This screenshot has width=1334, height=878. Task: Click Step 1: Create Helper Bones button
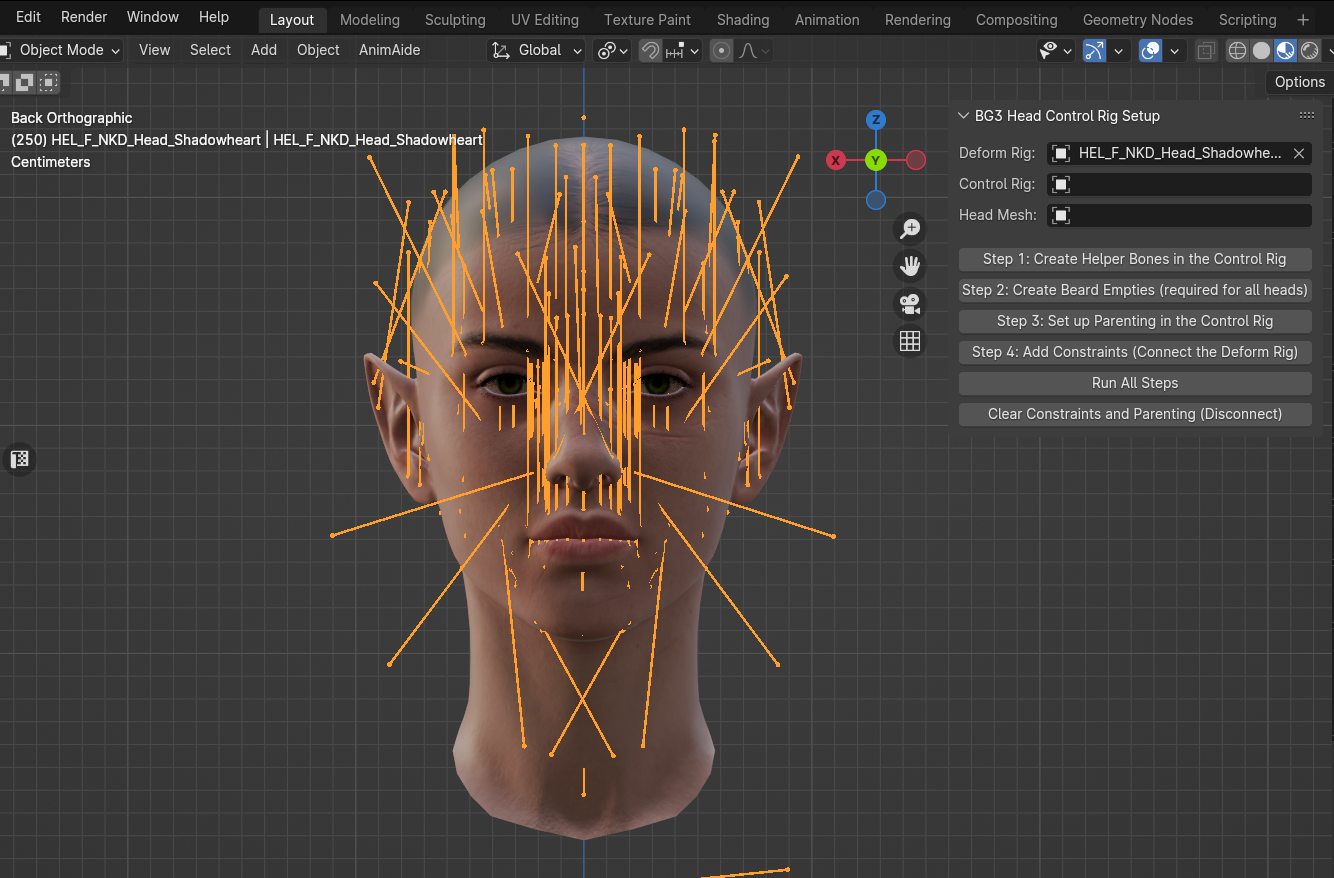click(1135, 259)
